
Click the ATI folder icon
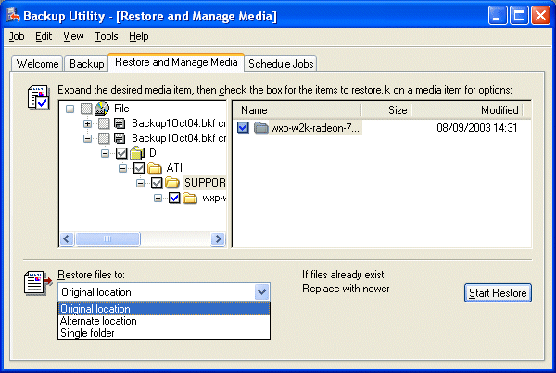154,168
